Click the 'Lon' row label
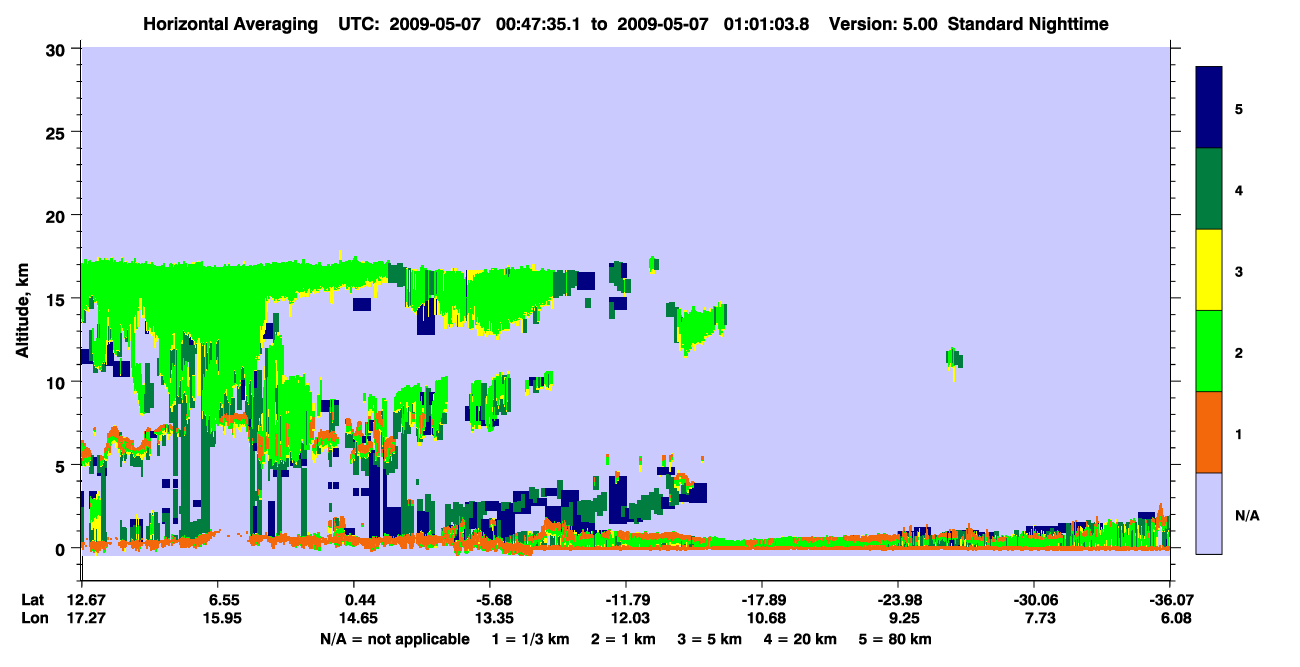Viewport: 1300px width, 667px height. pos(34,619)
